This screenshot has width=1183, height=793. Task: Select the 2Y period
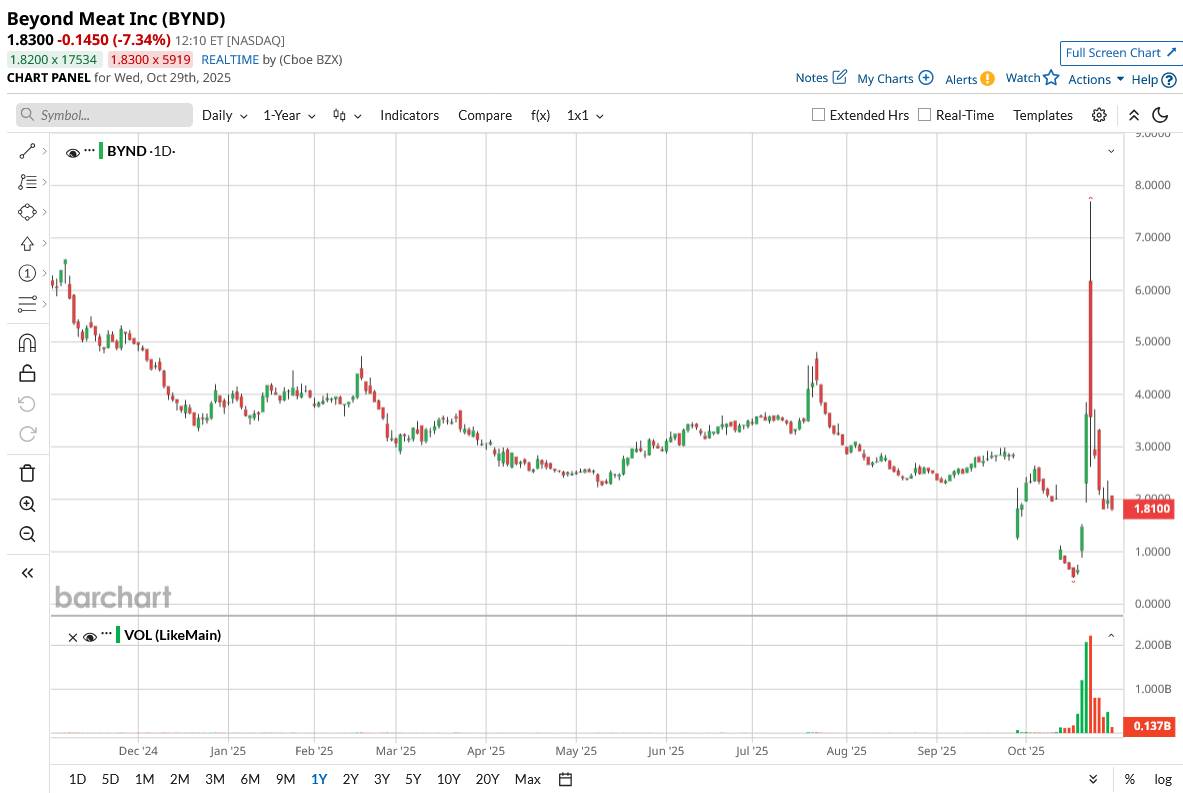pyautogui.click(x=351, y=779)
